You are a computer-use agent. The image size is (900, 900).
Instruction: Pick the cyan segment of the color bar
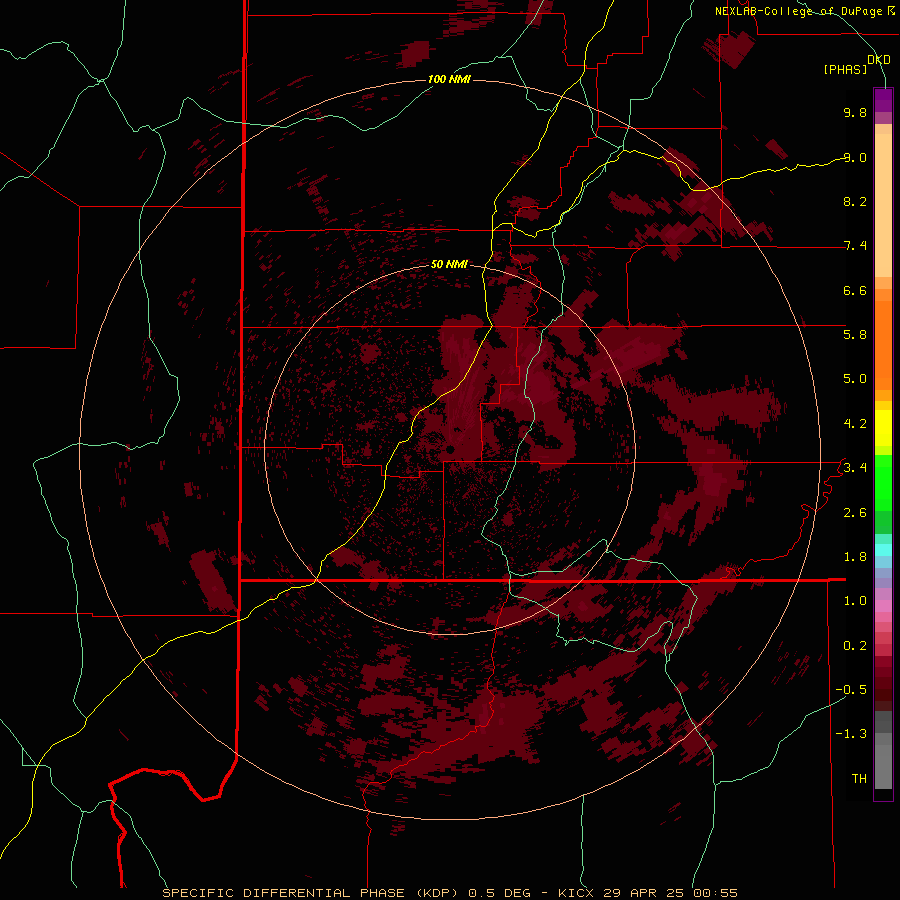coord(883,550)
